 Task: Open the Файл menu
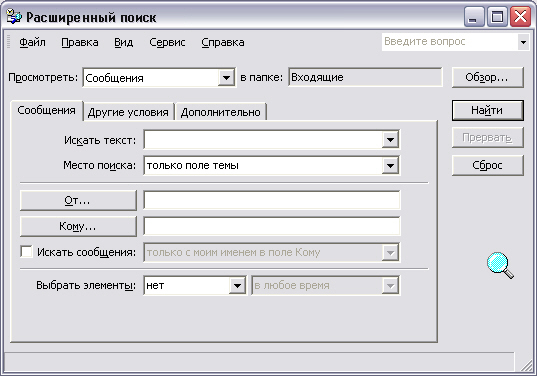tap(32, 42)
